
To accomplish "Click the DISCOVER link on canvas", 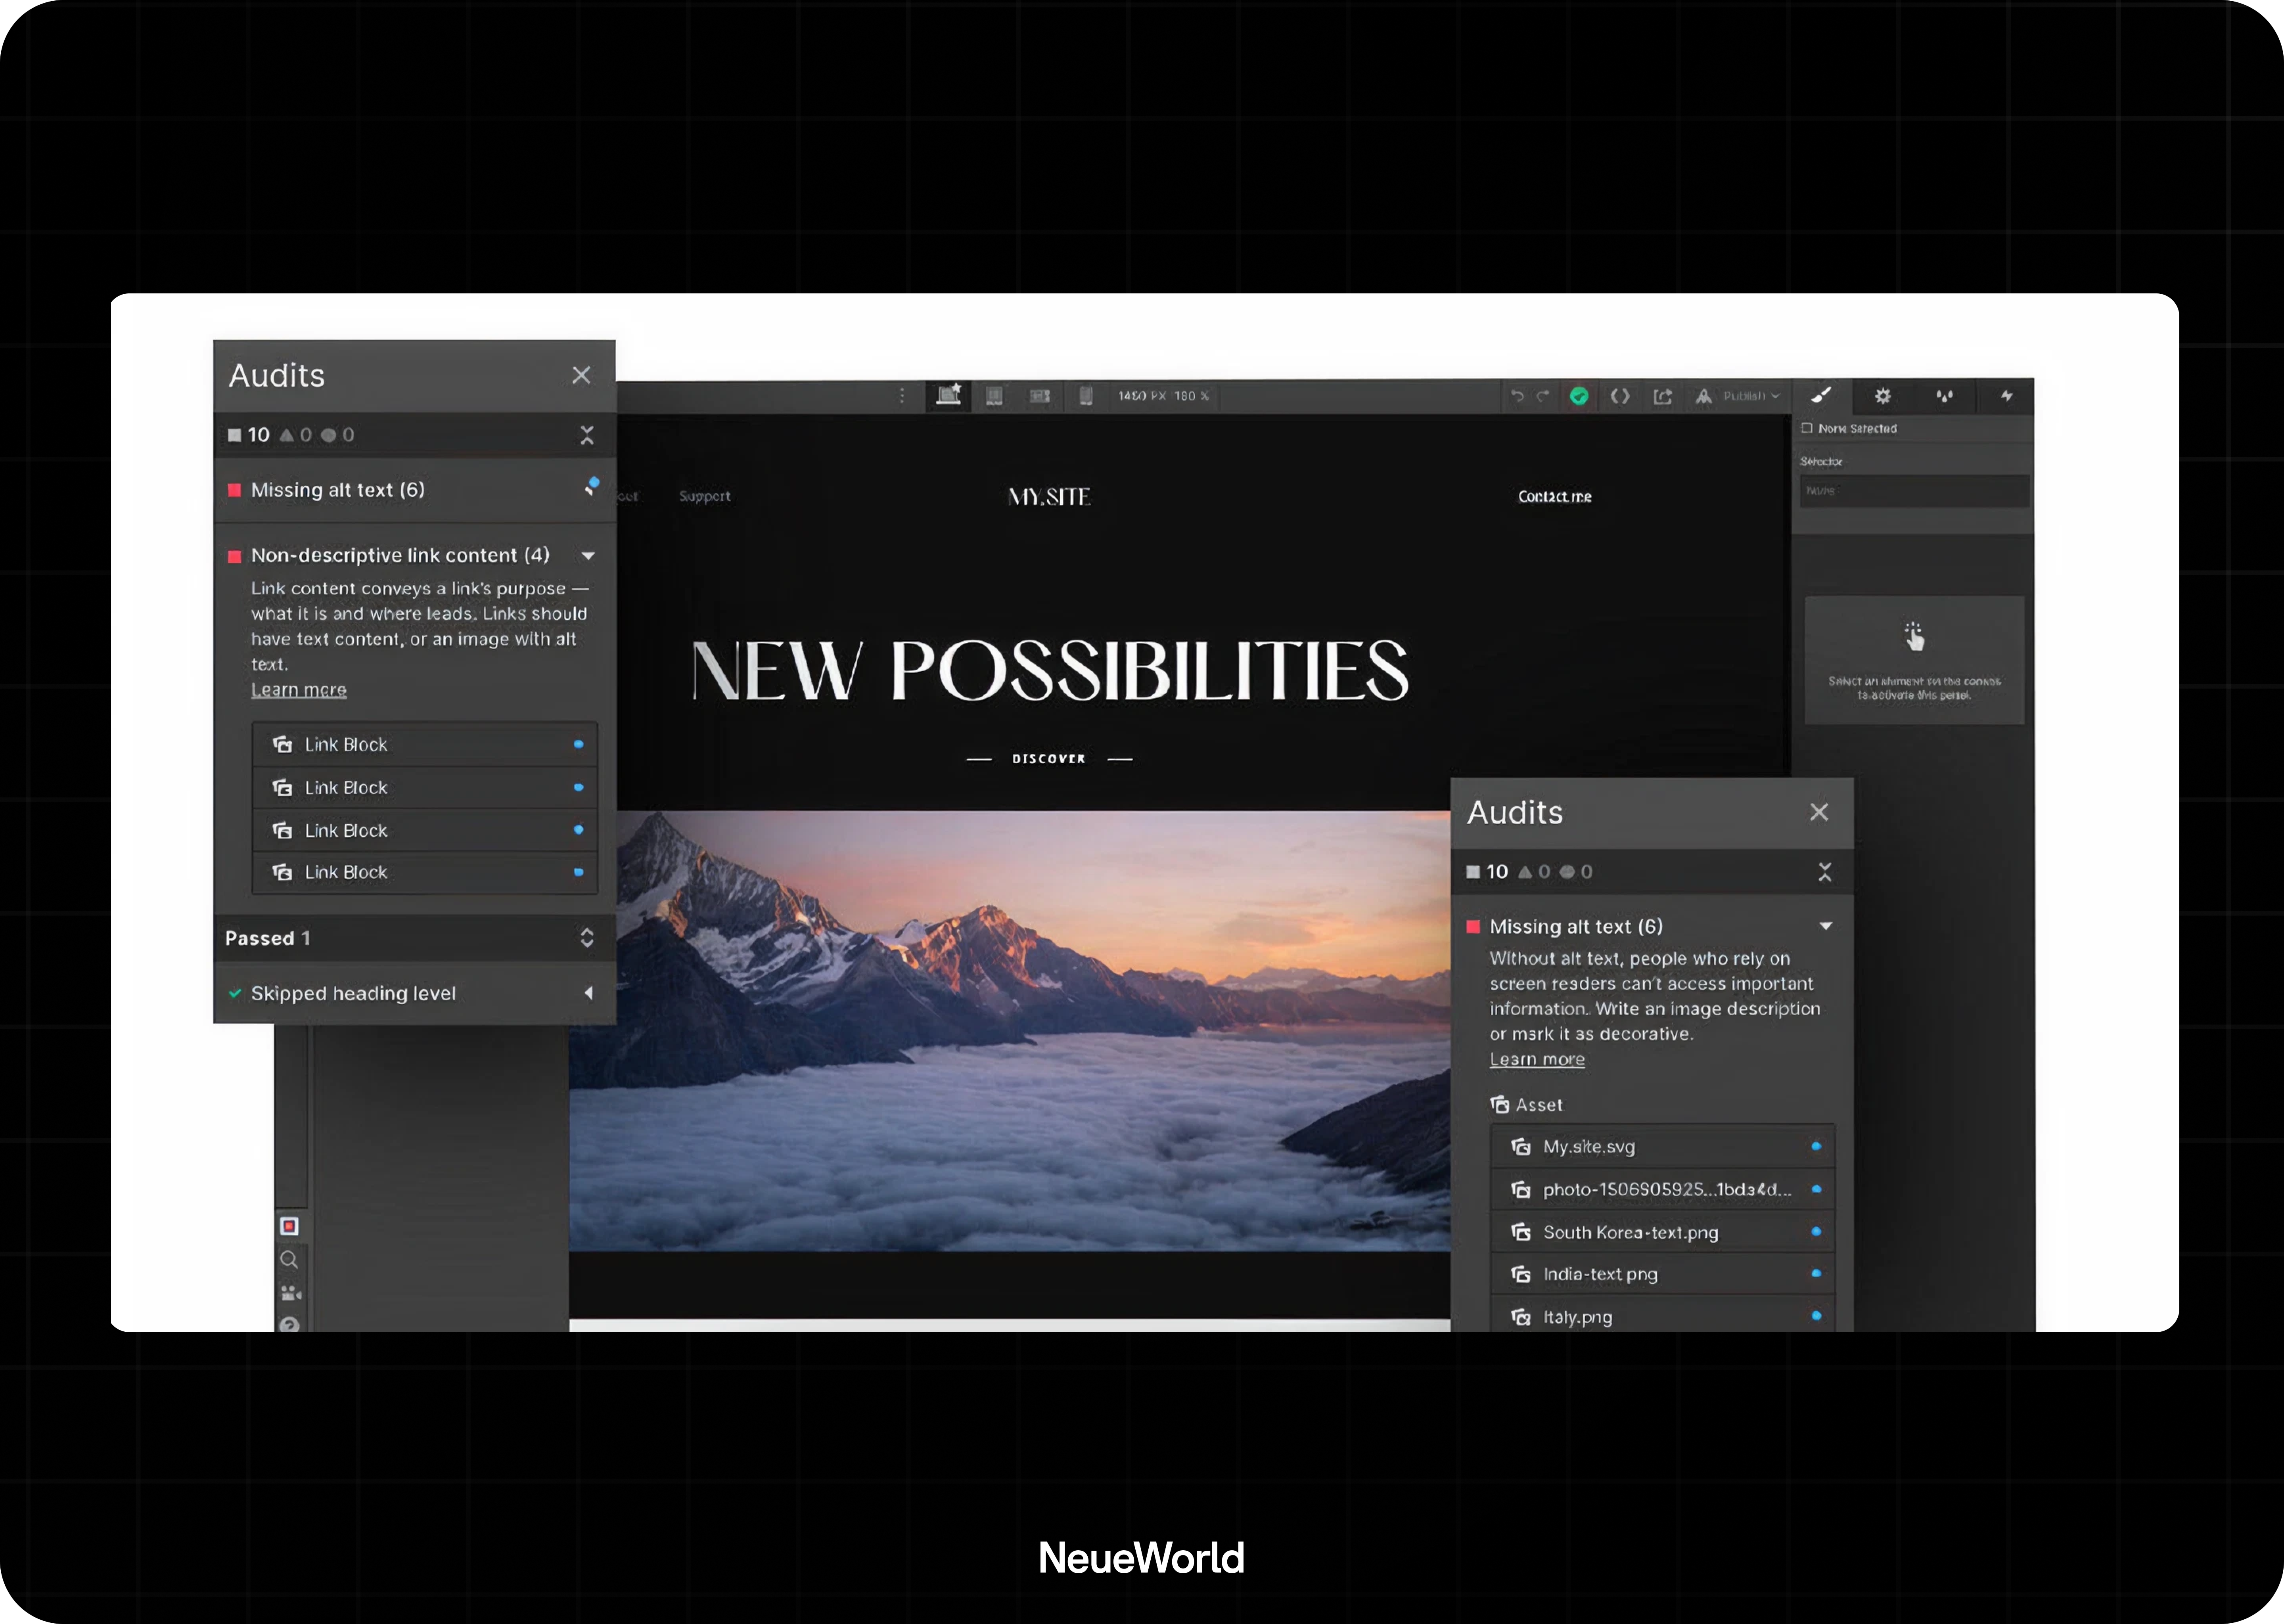I will pos(1049,759).
